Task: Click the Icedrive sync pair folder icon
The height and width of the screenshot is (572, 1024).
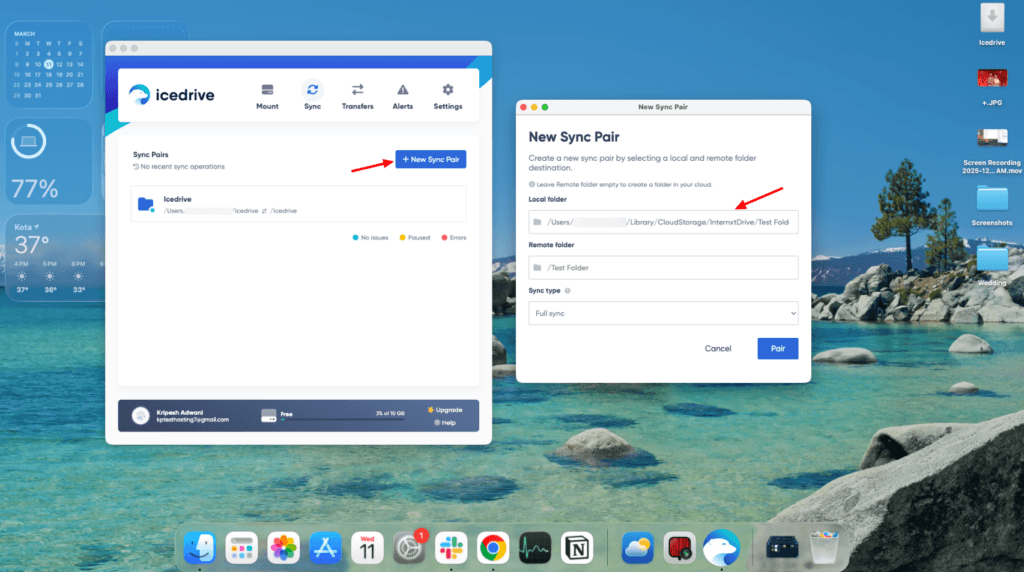Action: point(146,204)
